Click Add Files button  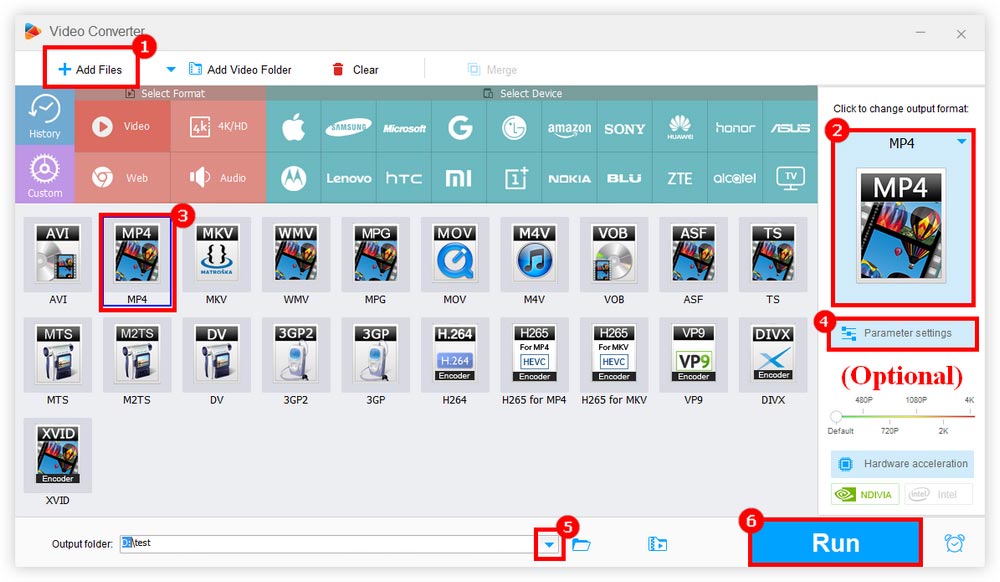[x=90, y=69]
